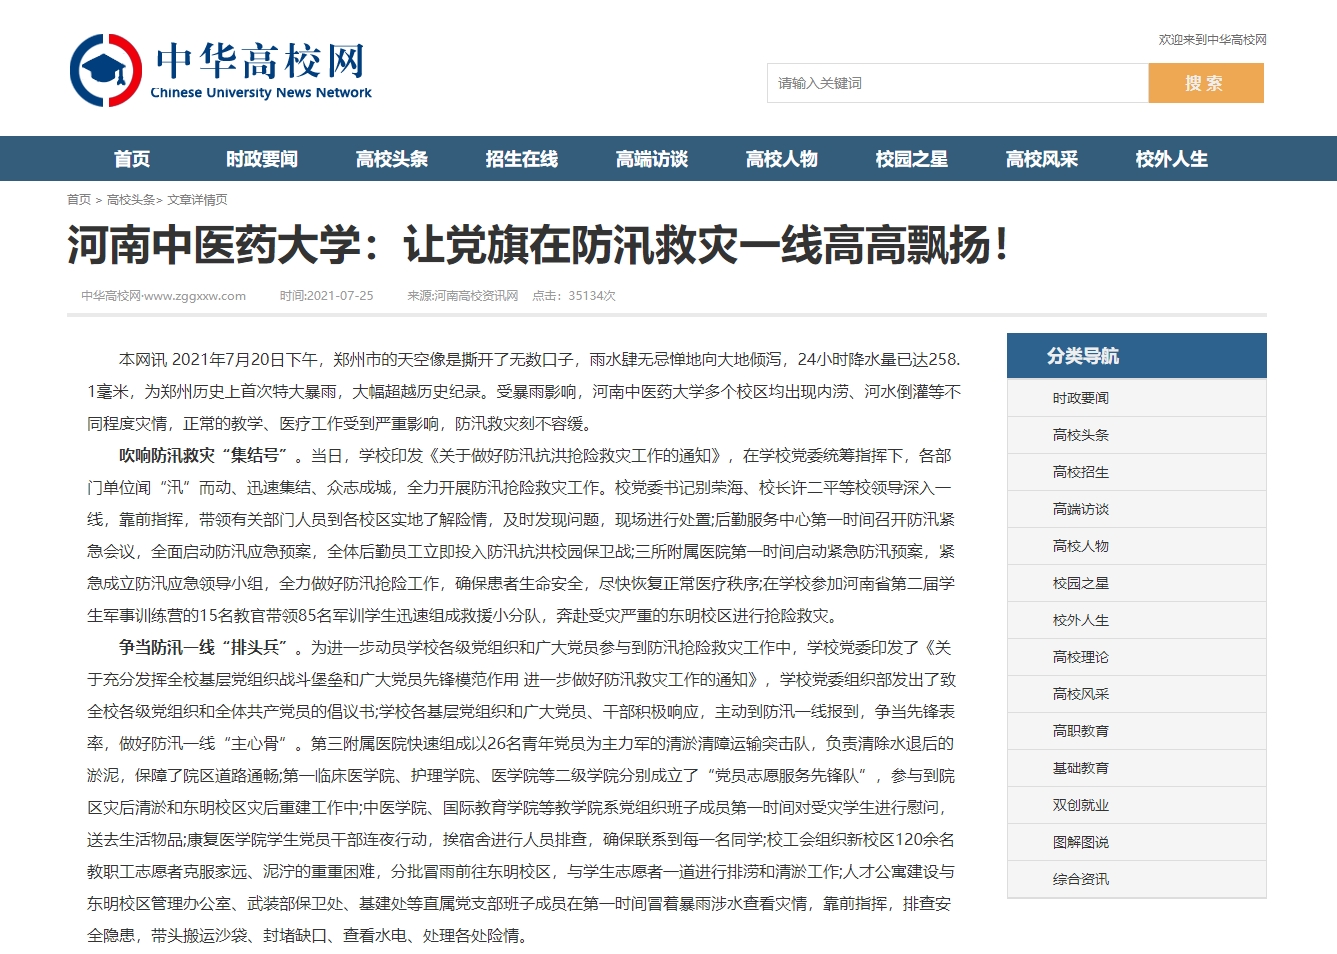Open 高校理论 from the sidebar categories
The image size is (1337, 954).
click(x=1080, y=657)
